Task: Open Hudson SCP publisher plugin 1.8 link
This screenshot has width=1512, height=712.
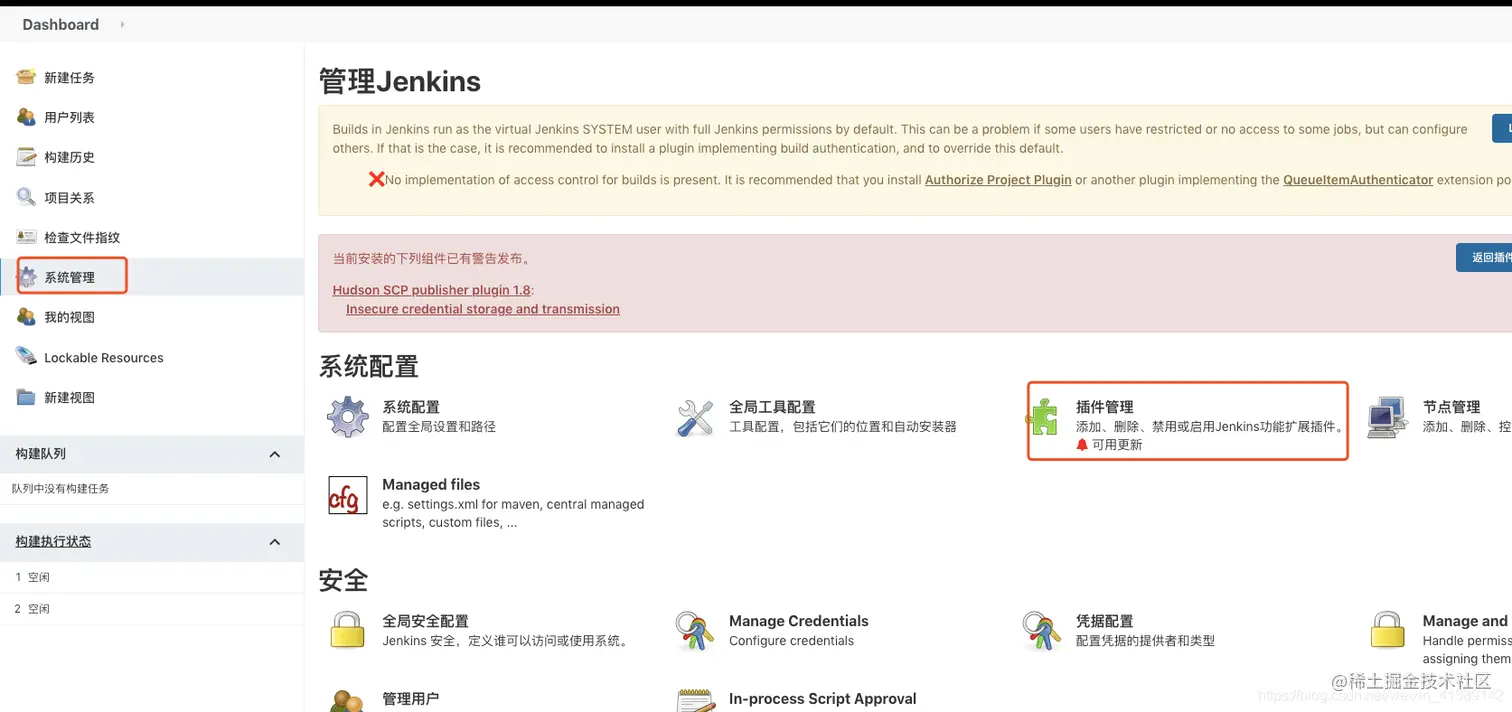Action: pyautogui.click(x=432, y=290)
